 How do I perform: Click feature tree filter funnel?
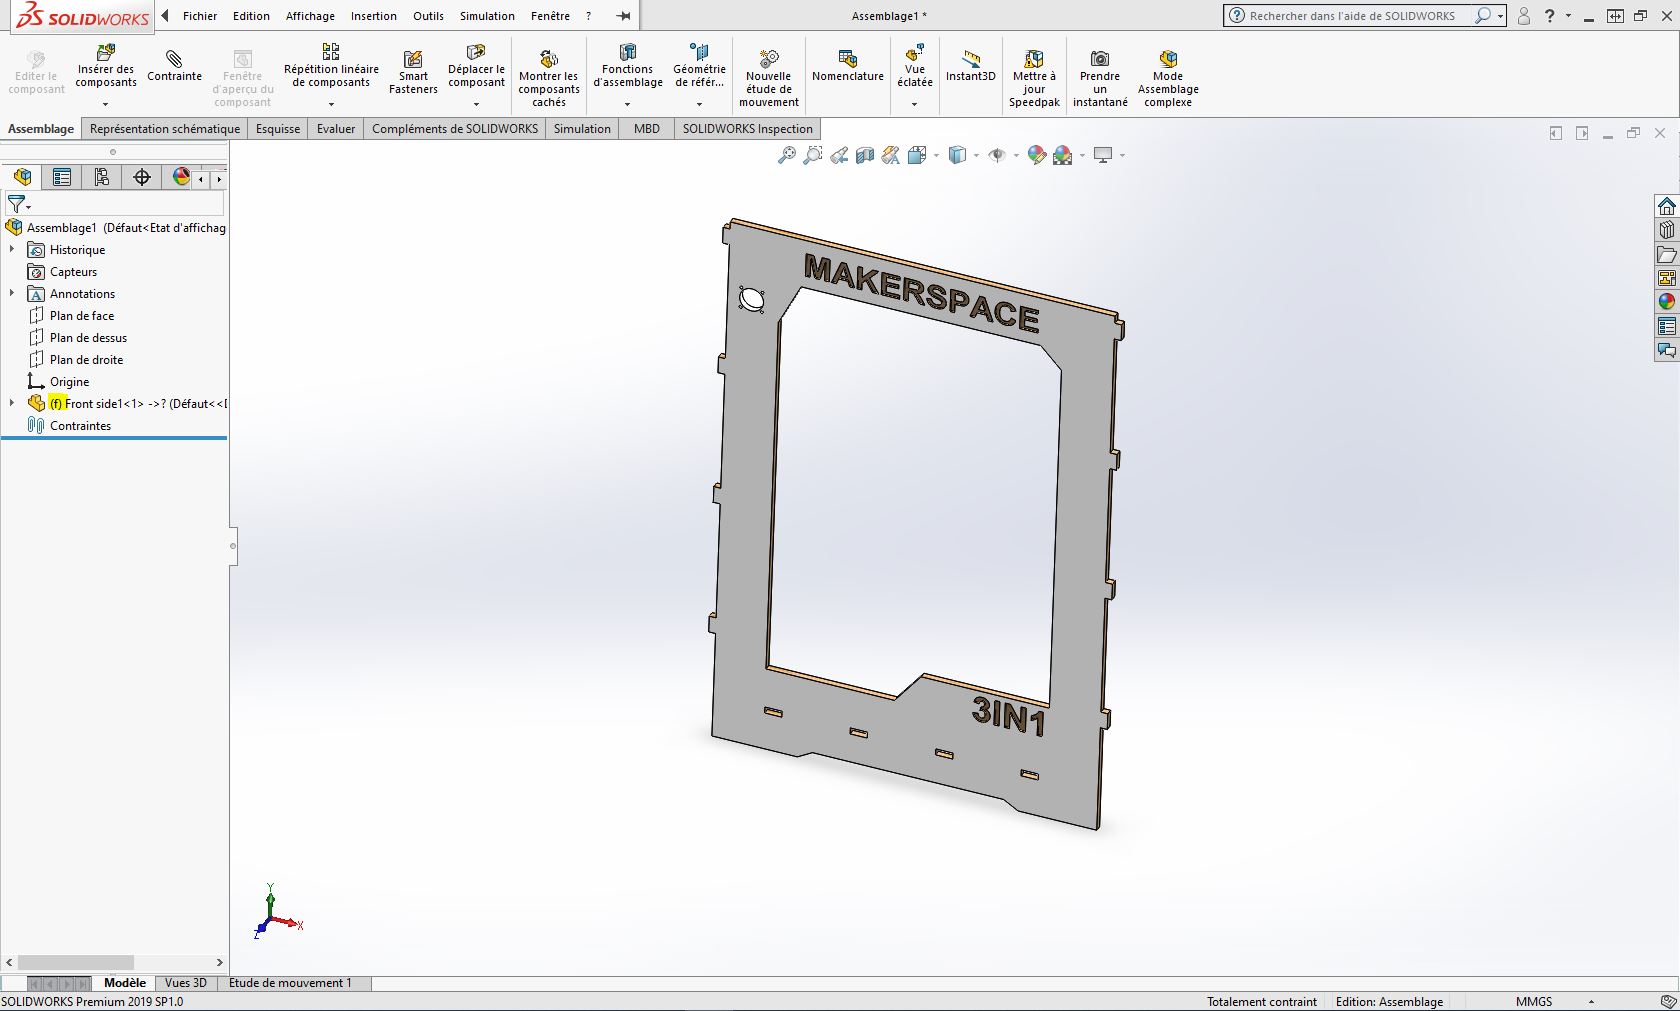(x=17, y=204)
